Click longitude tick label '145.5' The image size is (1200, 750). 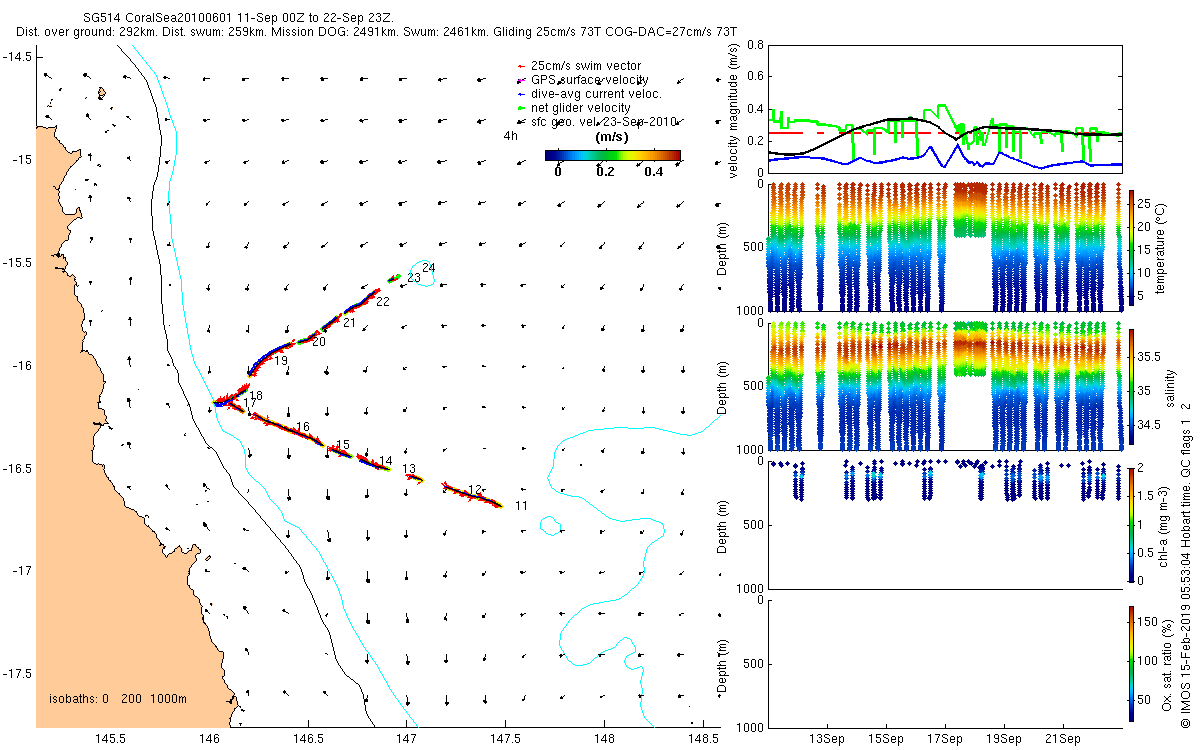point(109,740)
